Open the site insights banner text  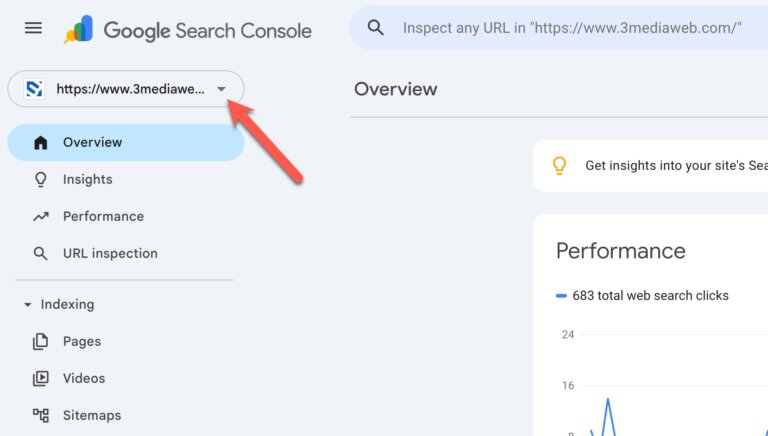point(676,166)
